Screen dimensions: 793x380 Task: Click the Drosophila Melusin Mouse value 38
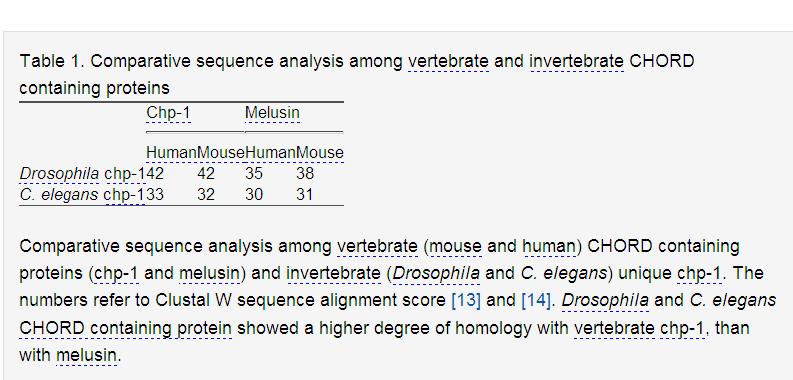coord(305,174)
